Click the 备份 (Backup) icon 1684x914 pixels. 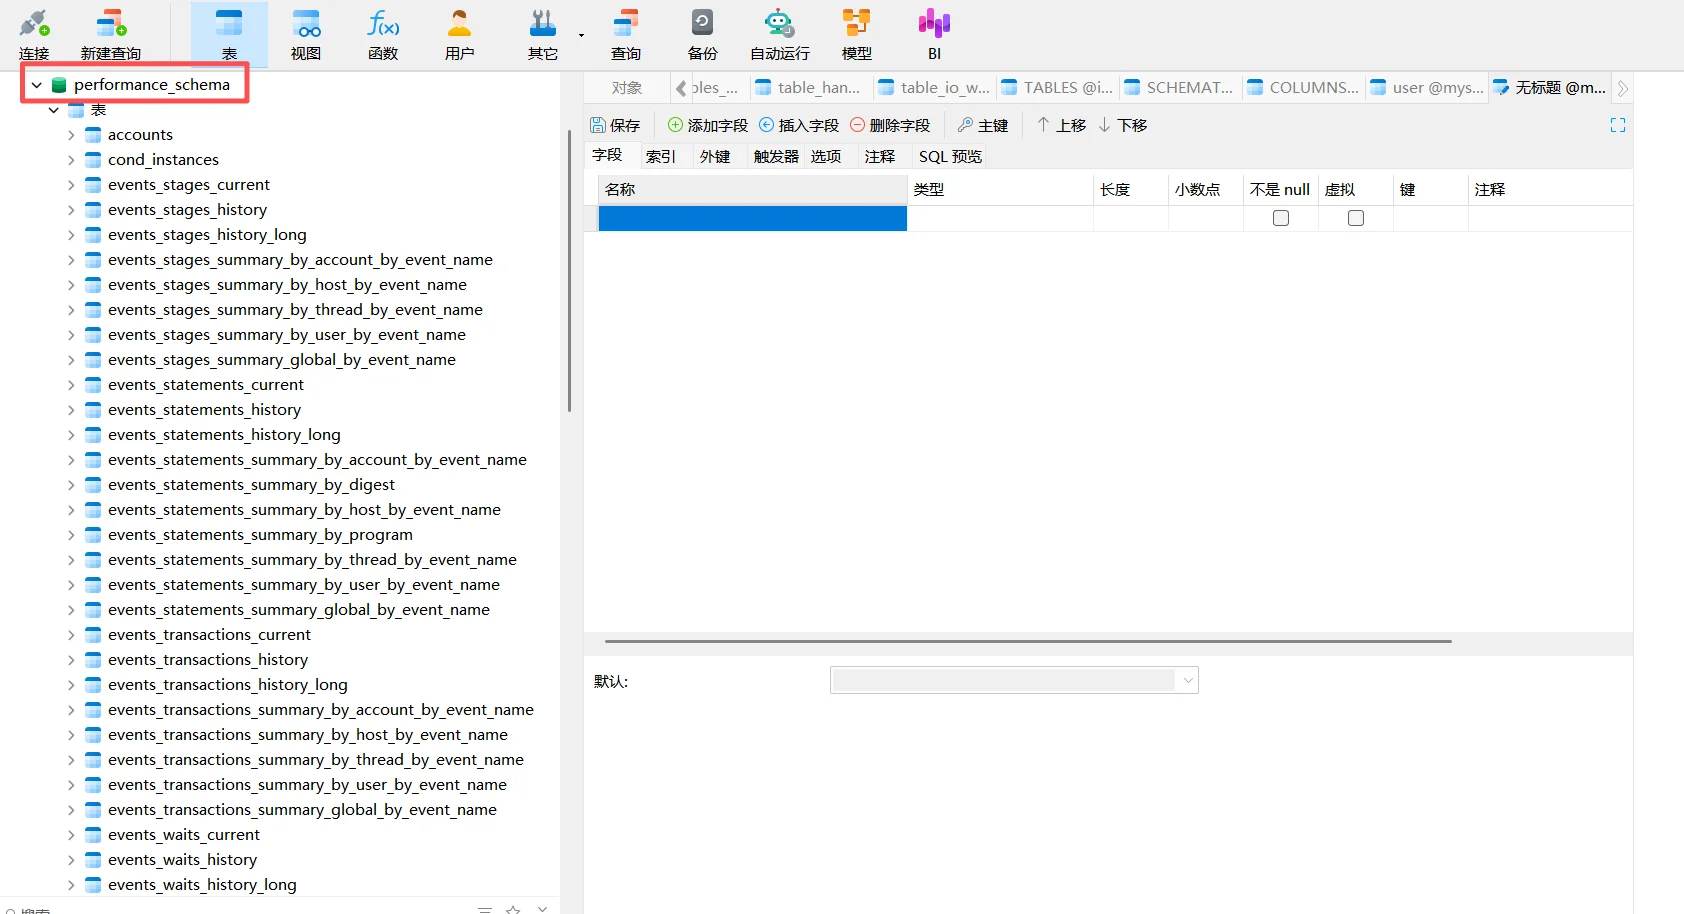(702, 34)
